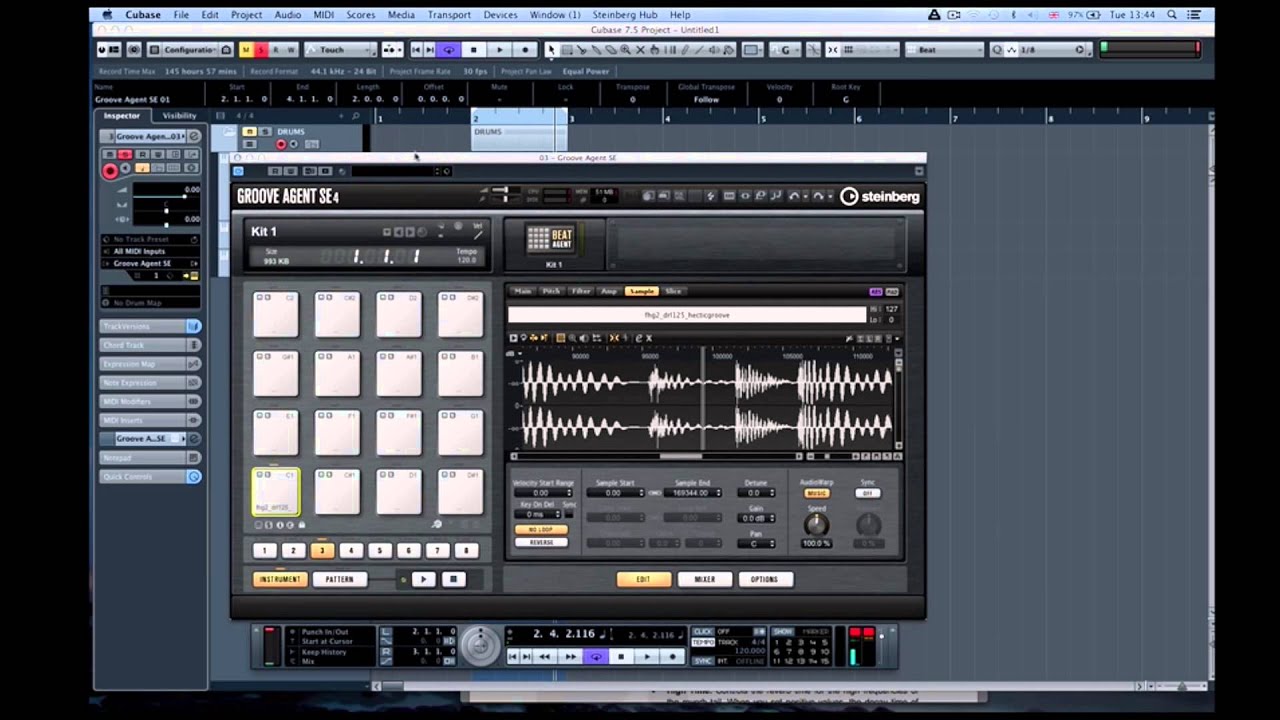Click the sample editor play sample icon
Image resolution: width=1280 pixels, height=720 pixels.
click(x=514, y=338)
